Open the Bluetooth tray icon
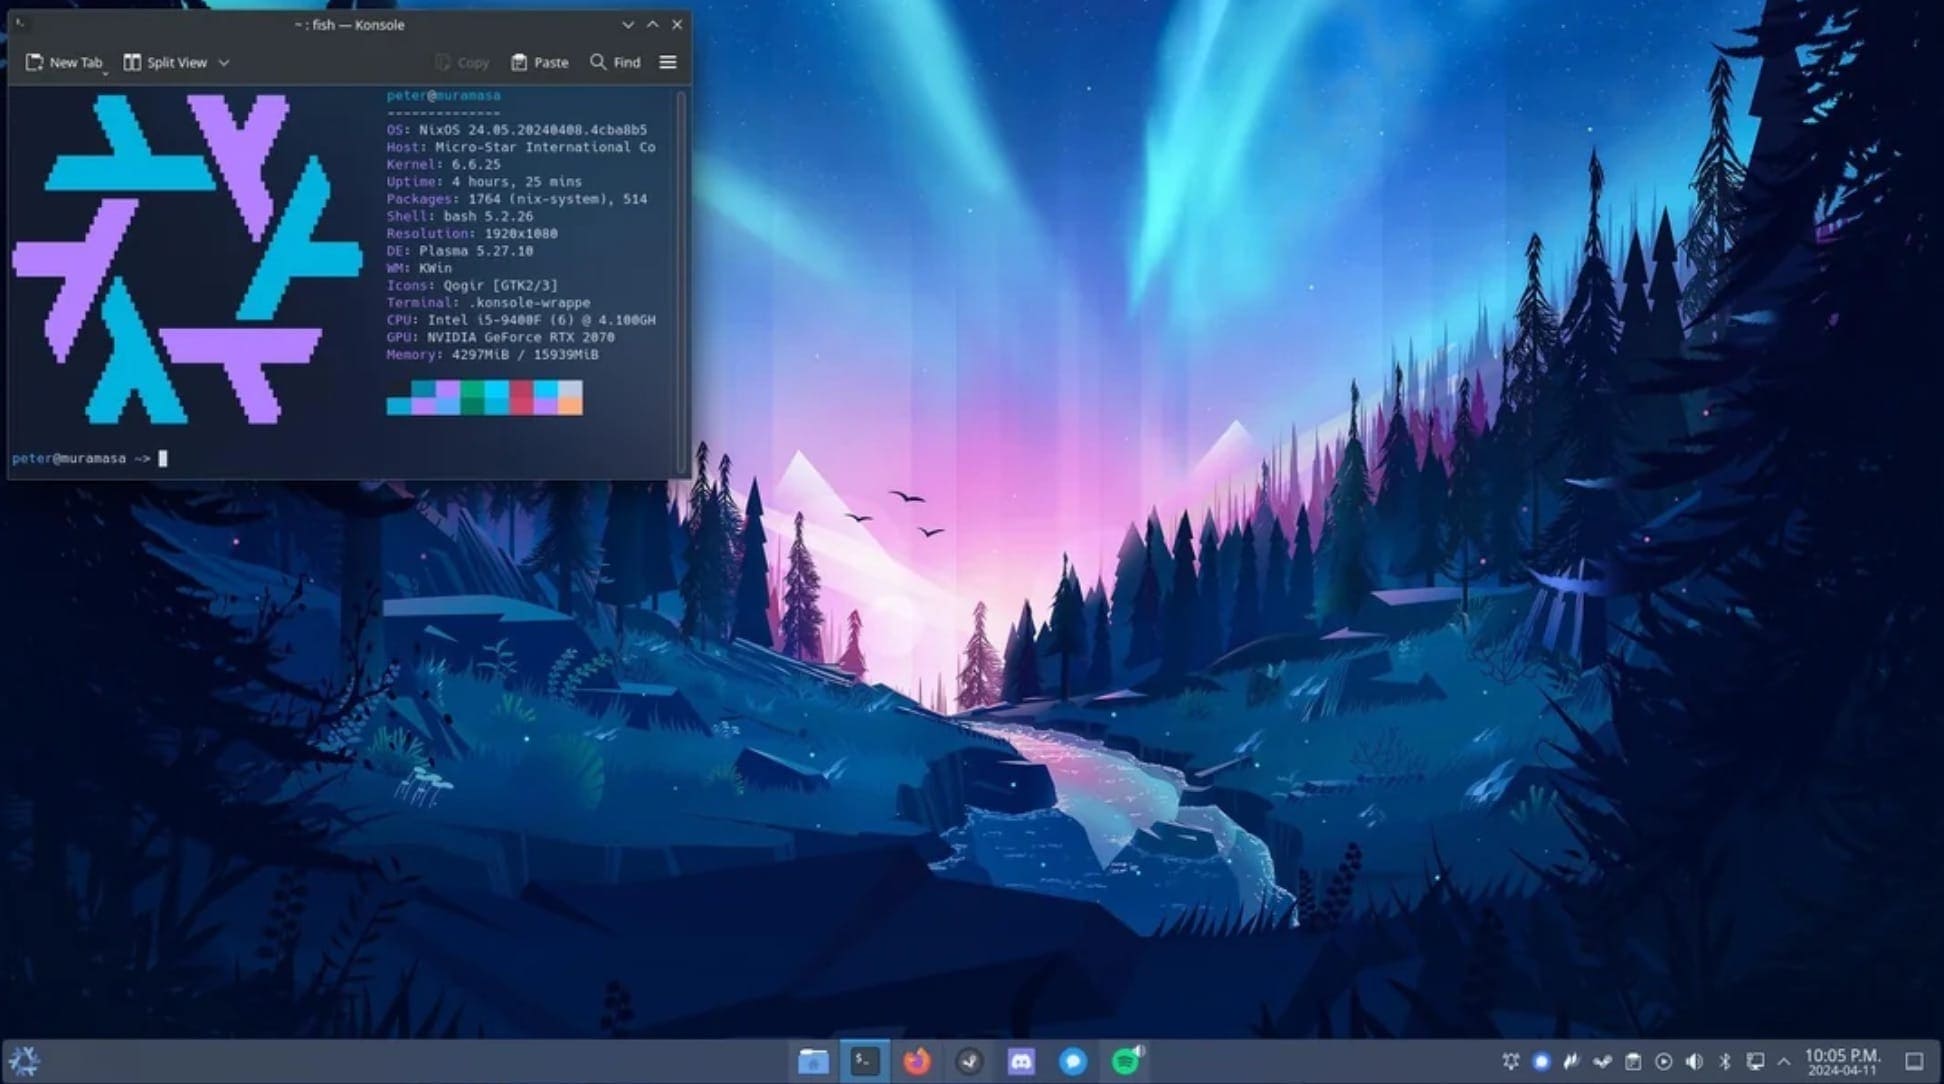The height and width of the screenshot is (1084, 1944). (x=1724, y=1061)
